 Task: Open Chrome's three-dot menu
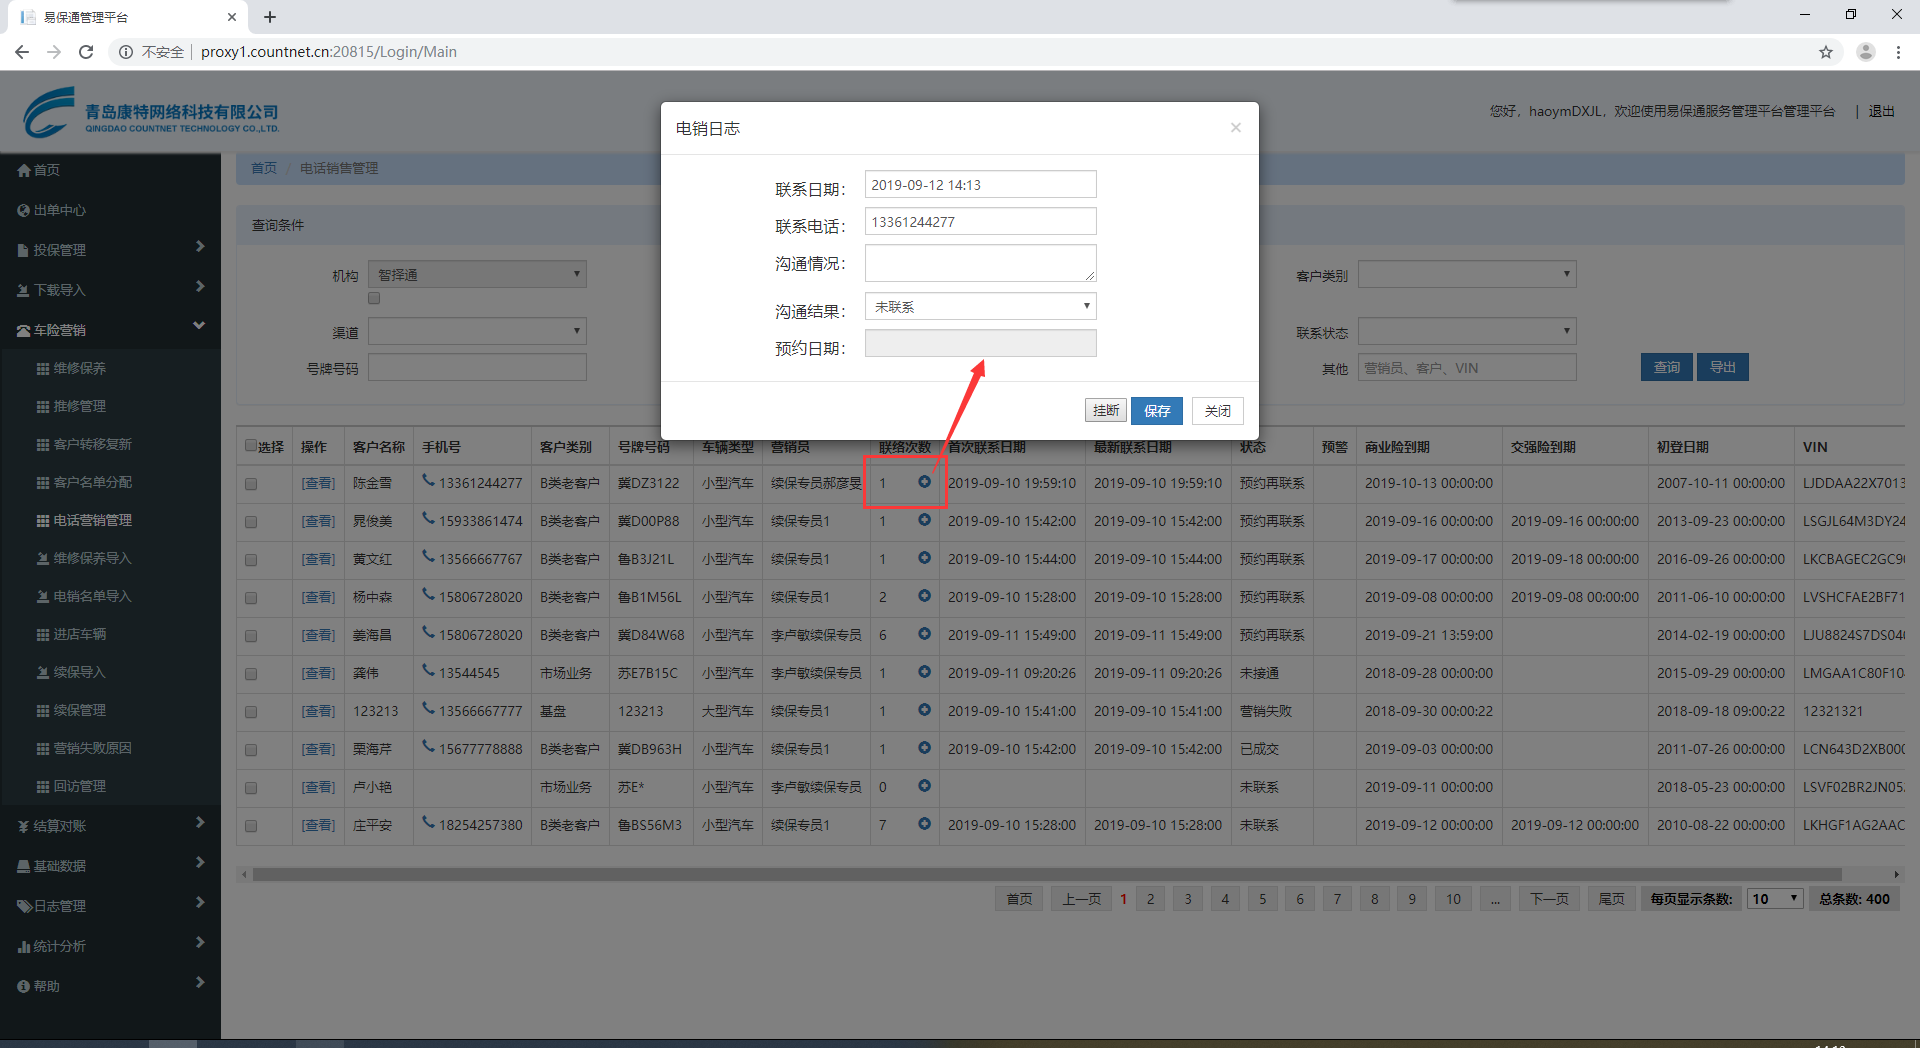click(1898, 52)
